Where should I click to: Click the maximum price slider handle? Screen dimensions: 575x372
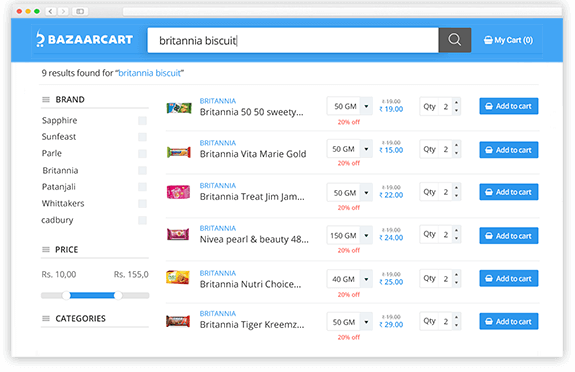[x=118, y=295]
